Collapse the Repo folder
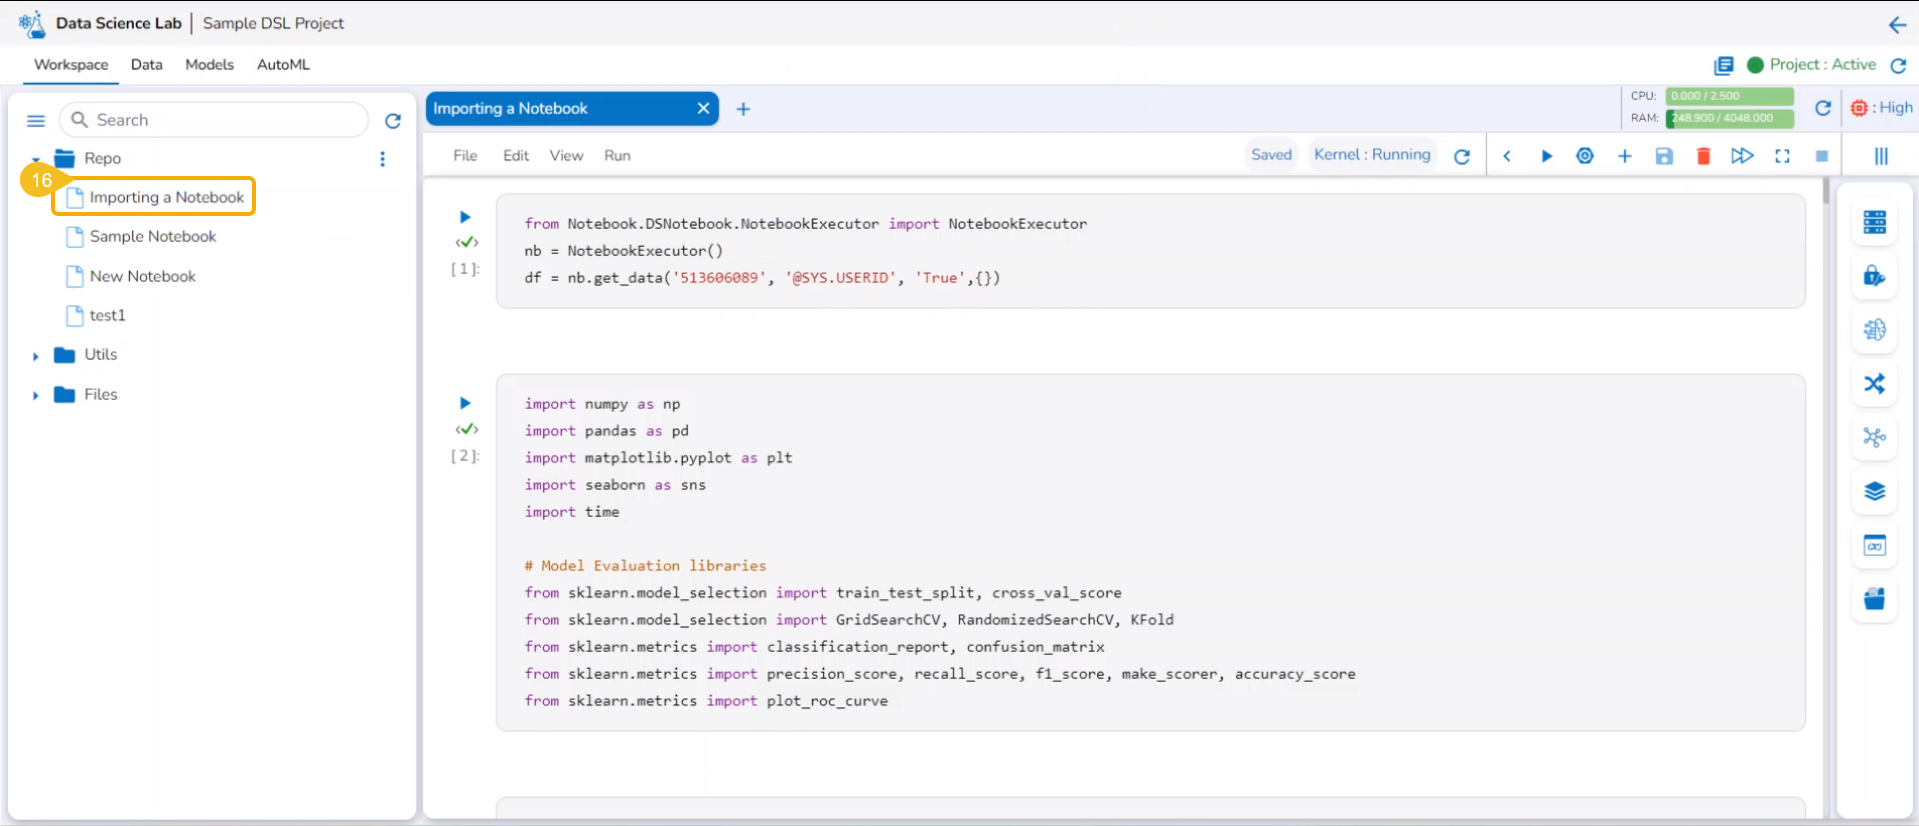The image size is (1919, 826). [36, 159]
